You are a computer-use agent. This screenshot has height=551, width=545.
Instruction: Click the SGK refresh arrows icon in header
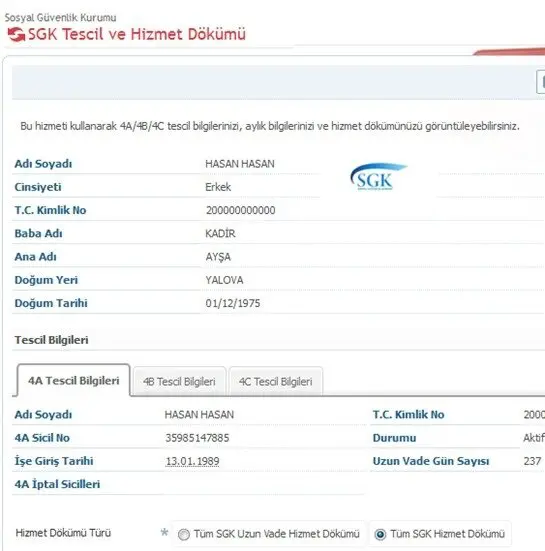point(16,34)
